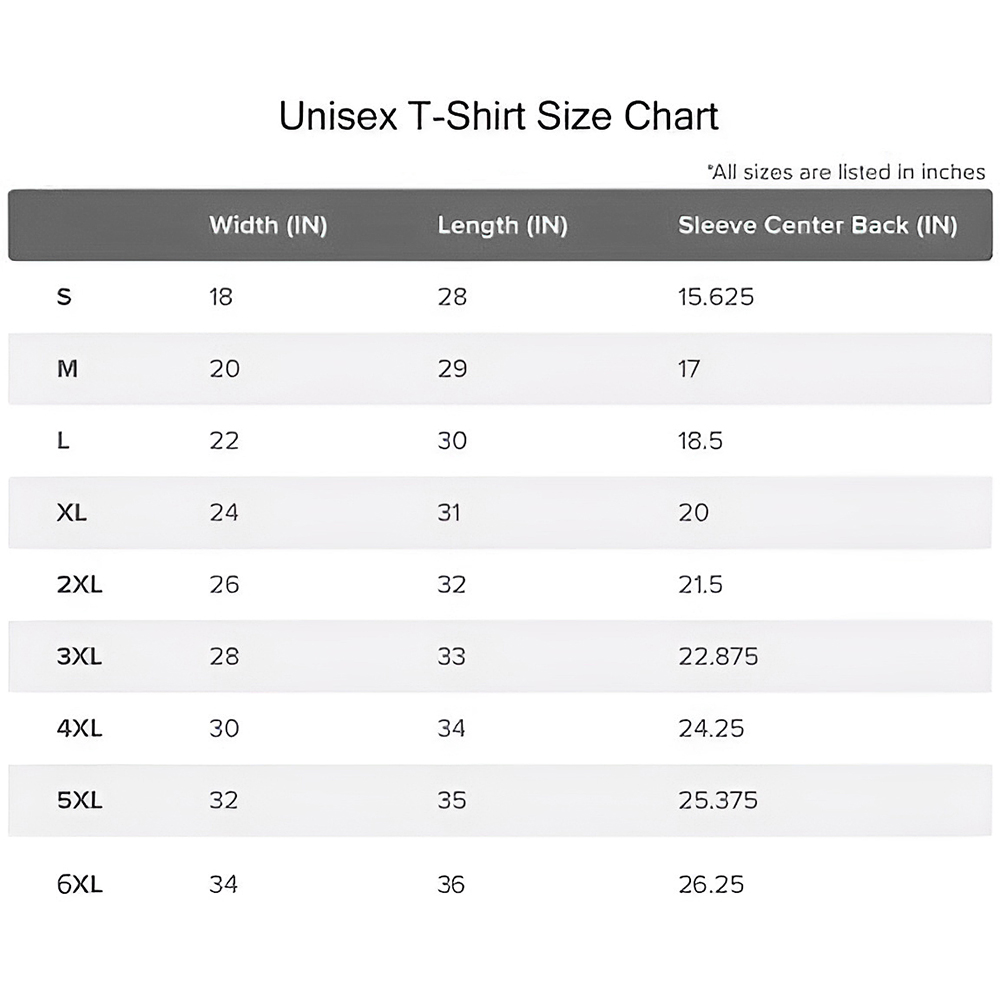This screenshot has height=1000, width=1000.
Task: Select the 18.5 sleeve value
Action: click(x=700, y=441)
